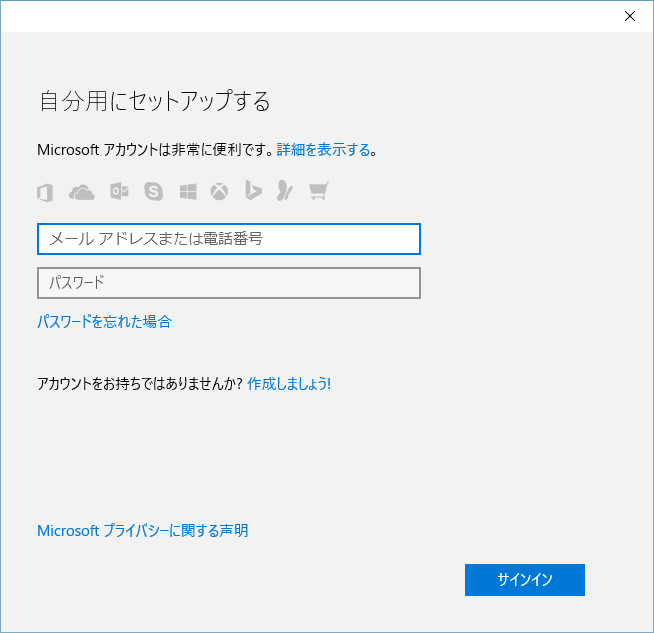Click the Bing icon
654x633 pixels.
tap(254, 191)
